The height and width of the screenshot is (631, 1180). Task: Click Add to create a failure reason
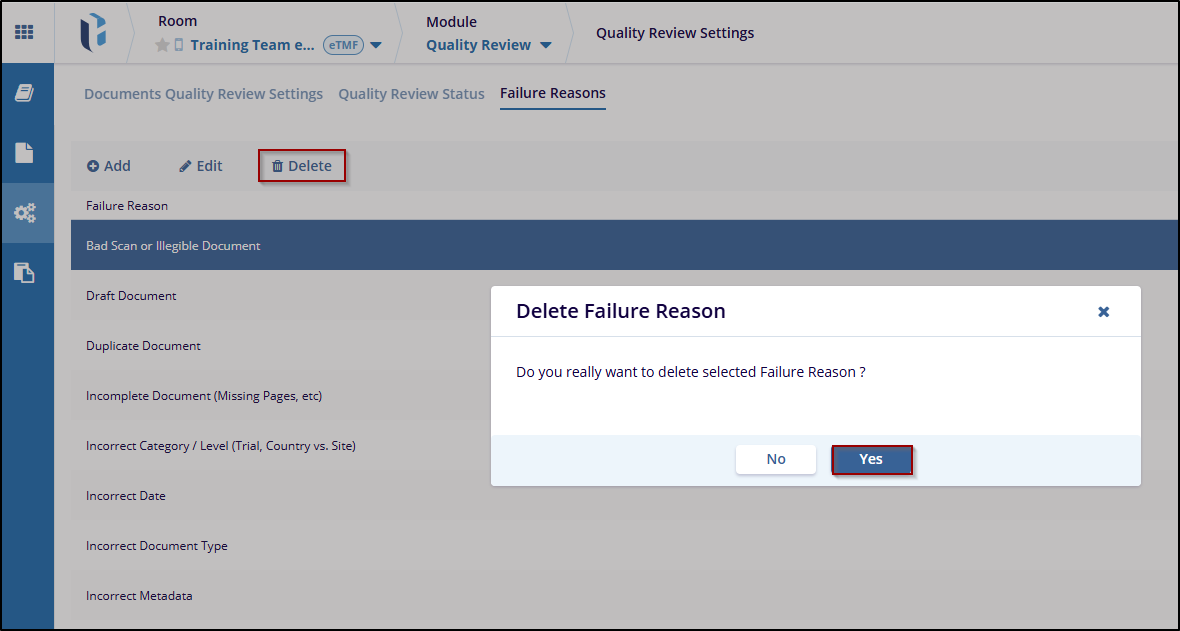[x=109, y=166]
